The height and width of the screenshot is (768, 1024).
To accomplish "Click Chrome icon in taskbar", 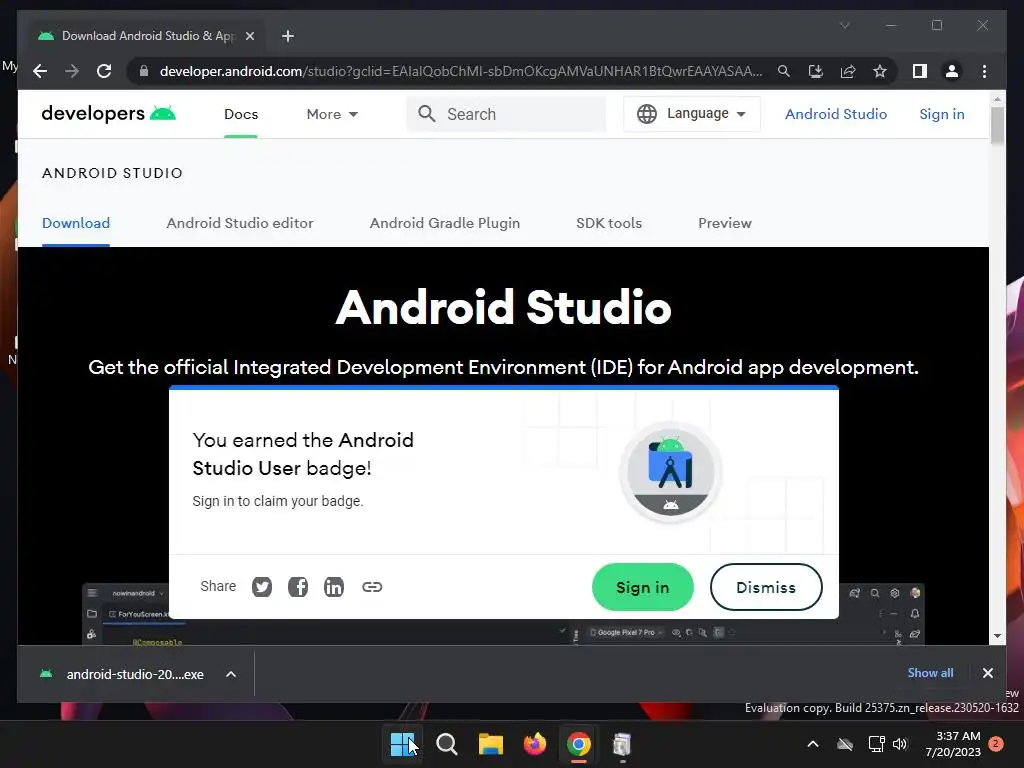I will pos(579,744).
